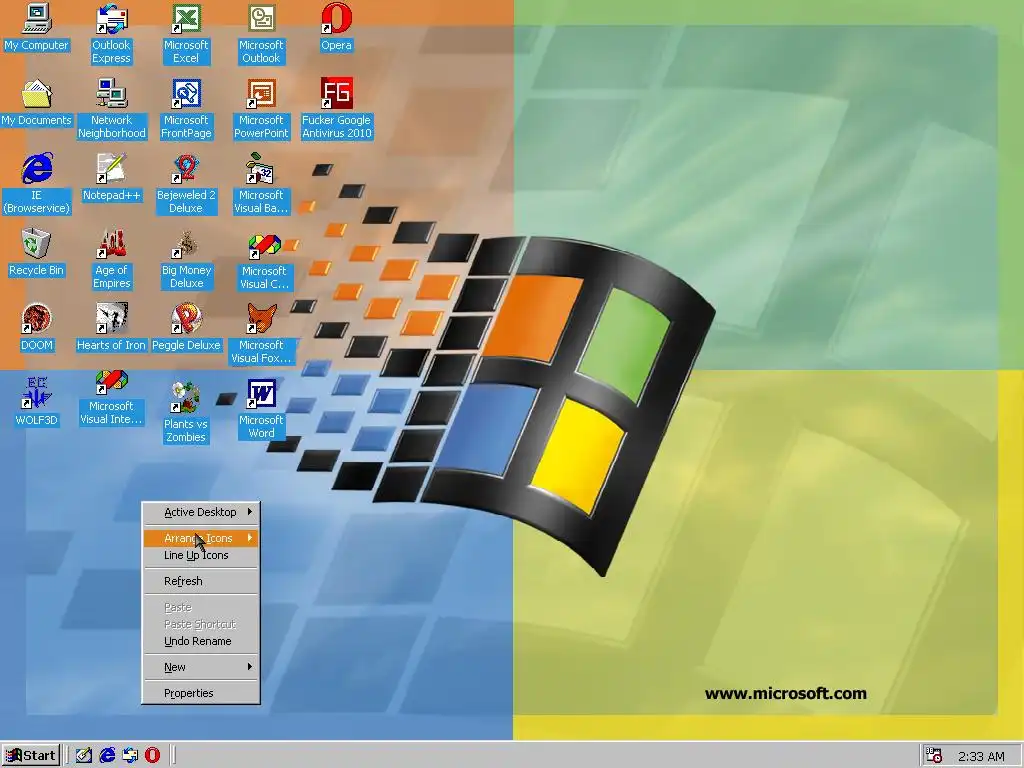Open the Start menu

click(x=31, y=756)
